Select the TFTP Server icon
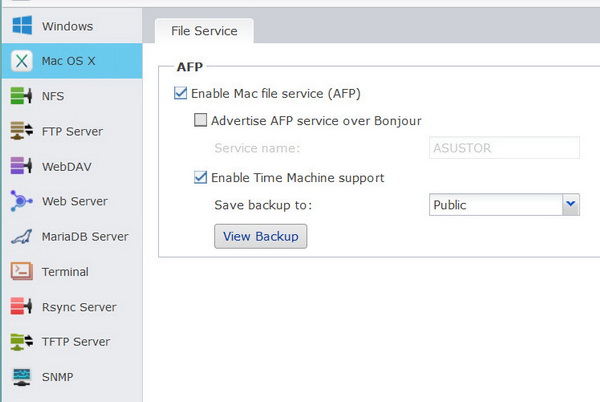The image size is (600, 402). click(22, 342)
